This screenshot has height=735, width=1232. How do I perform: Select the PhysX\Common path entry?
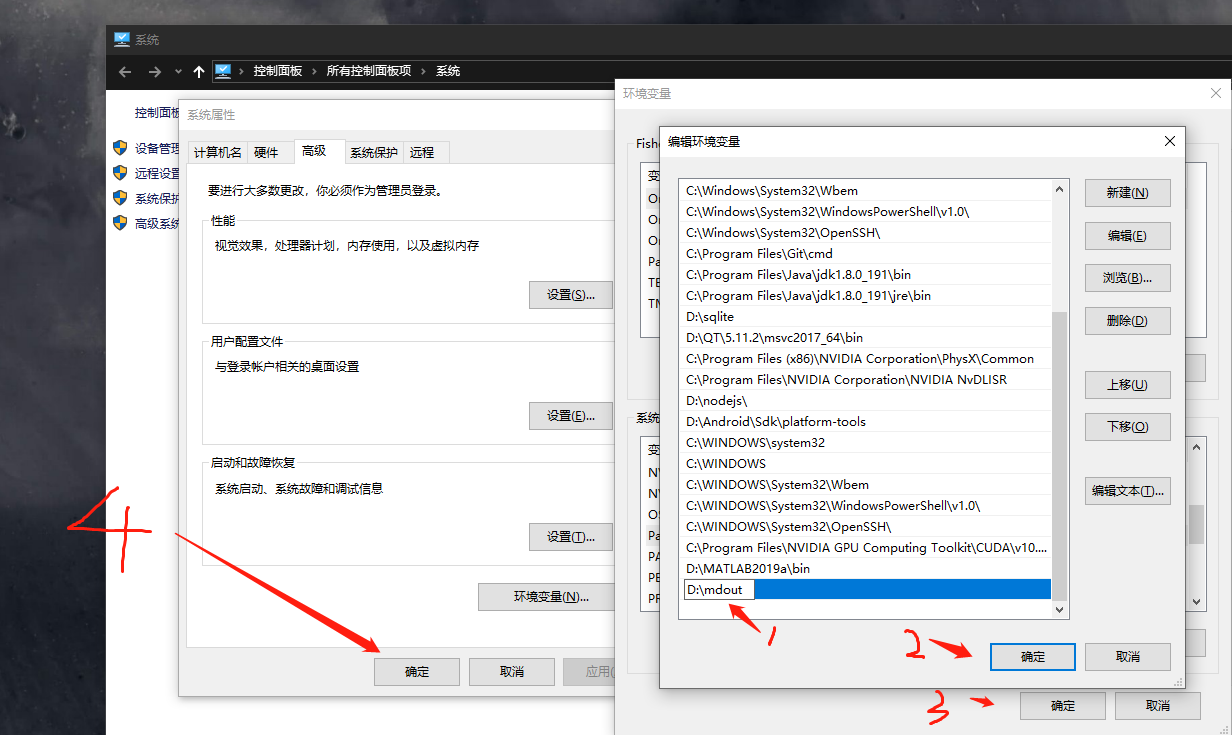tap(866, 359)
